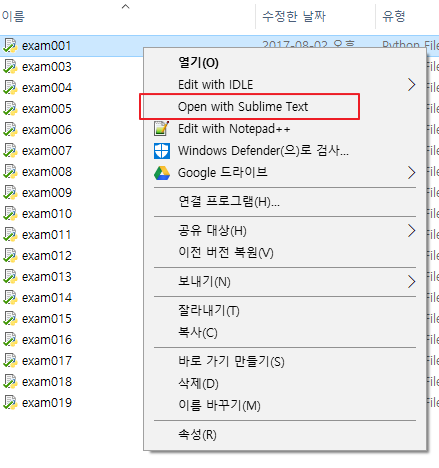Image resolution: width=439 pixels, height=468 pixels.
Task: Select 이름 바꾸기(M) to rename
Action: tap(219, 405)
